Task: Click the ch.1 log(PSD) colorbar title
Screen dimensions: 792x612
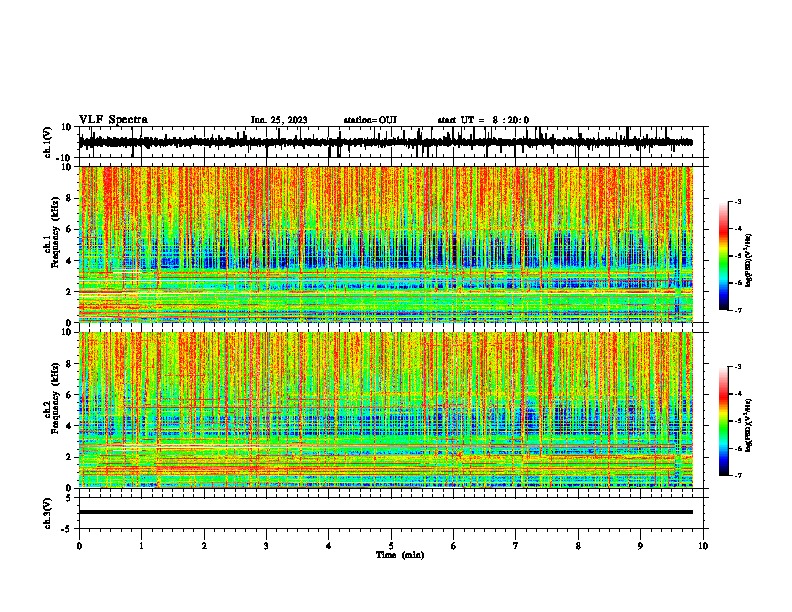Action: [x=749, y=260]
